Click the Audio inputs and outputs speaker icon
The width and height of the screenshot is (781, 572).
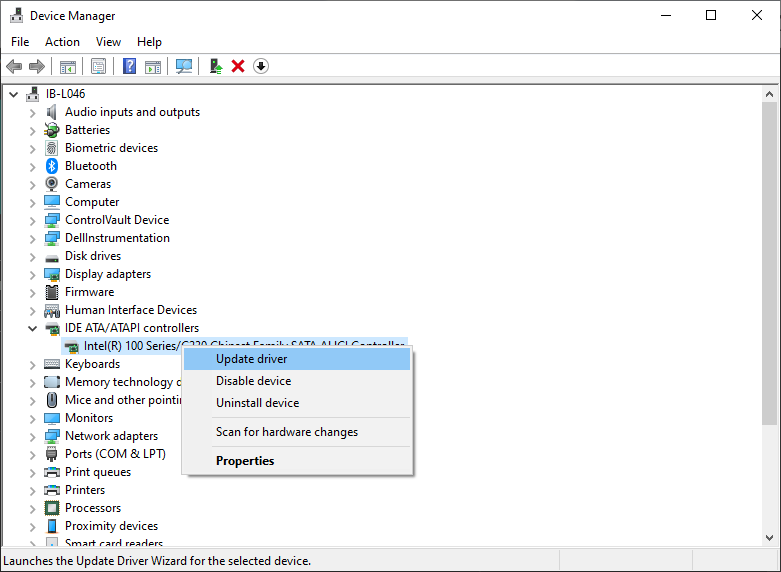[x=52, y=112]
